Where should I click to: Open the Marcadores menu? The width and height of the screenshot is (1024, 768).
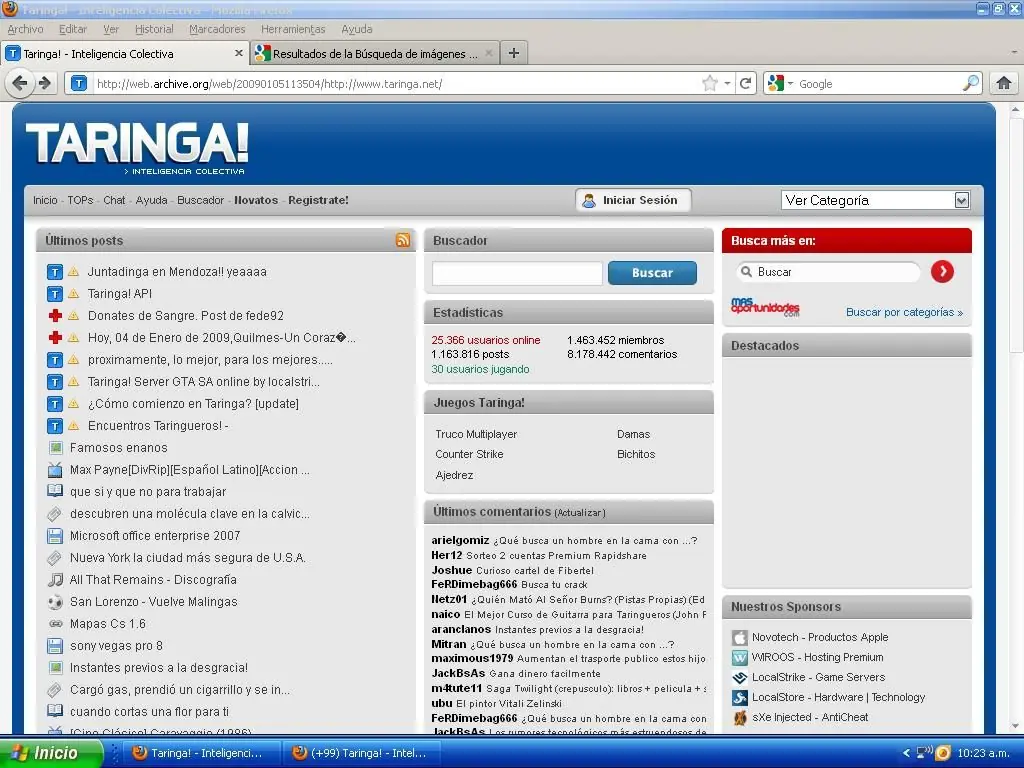(x=217, y=29)
